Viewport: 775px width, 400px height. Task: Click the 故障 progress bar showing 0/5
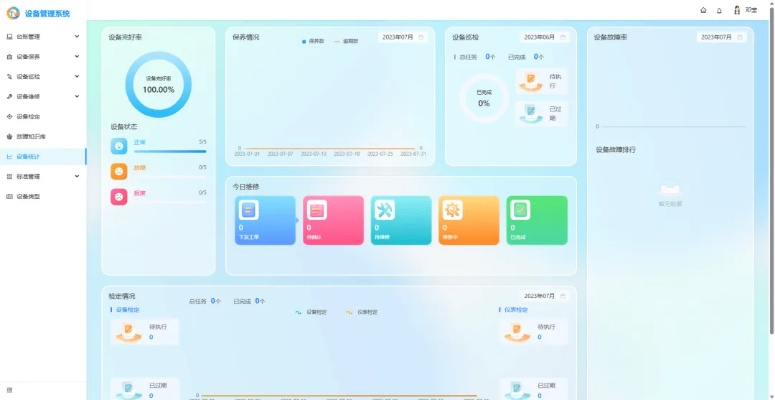pos(170,177)
